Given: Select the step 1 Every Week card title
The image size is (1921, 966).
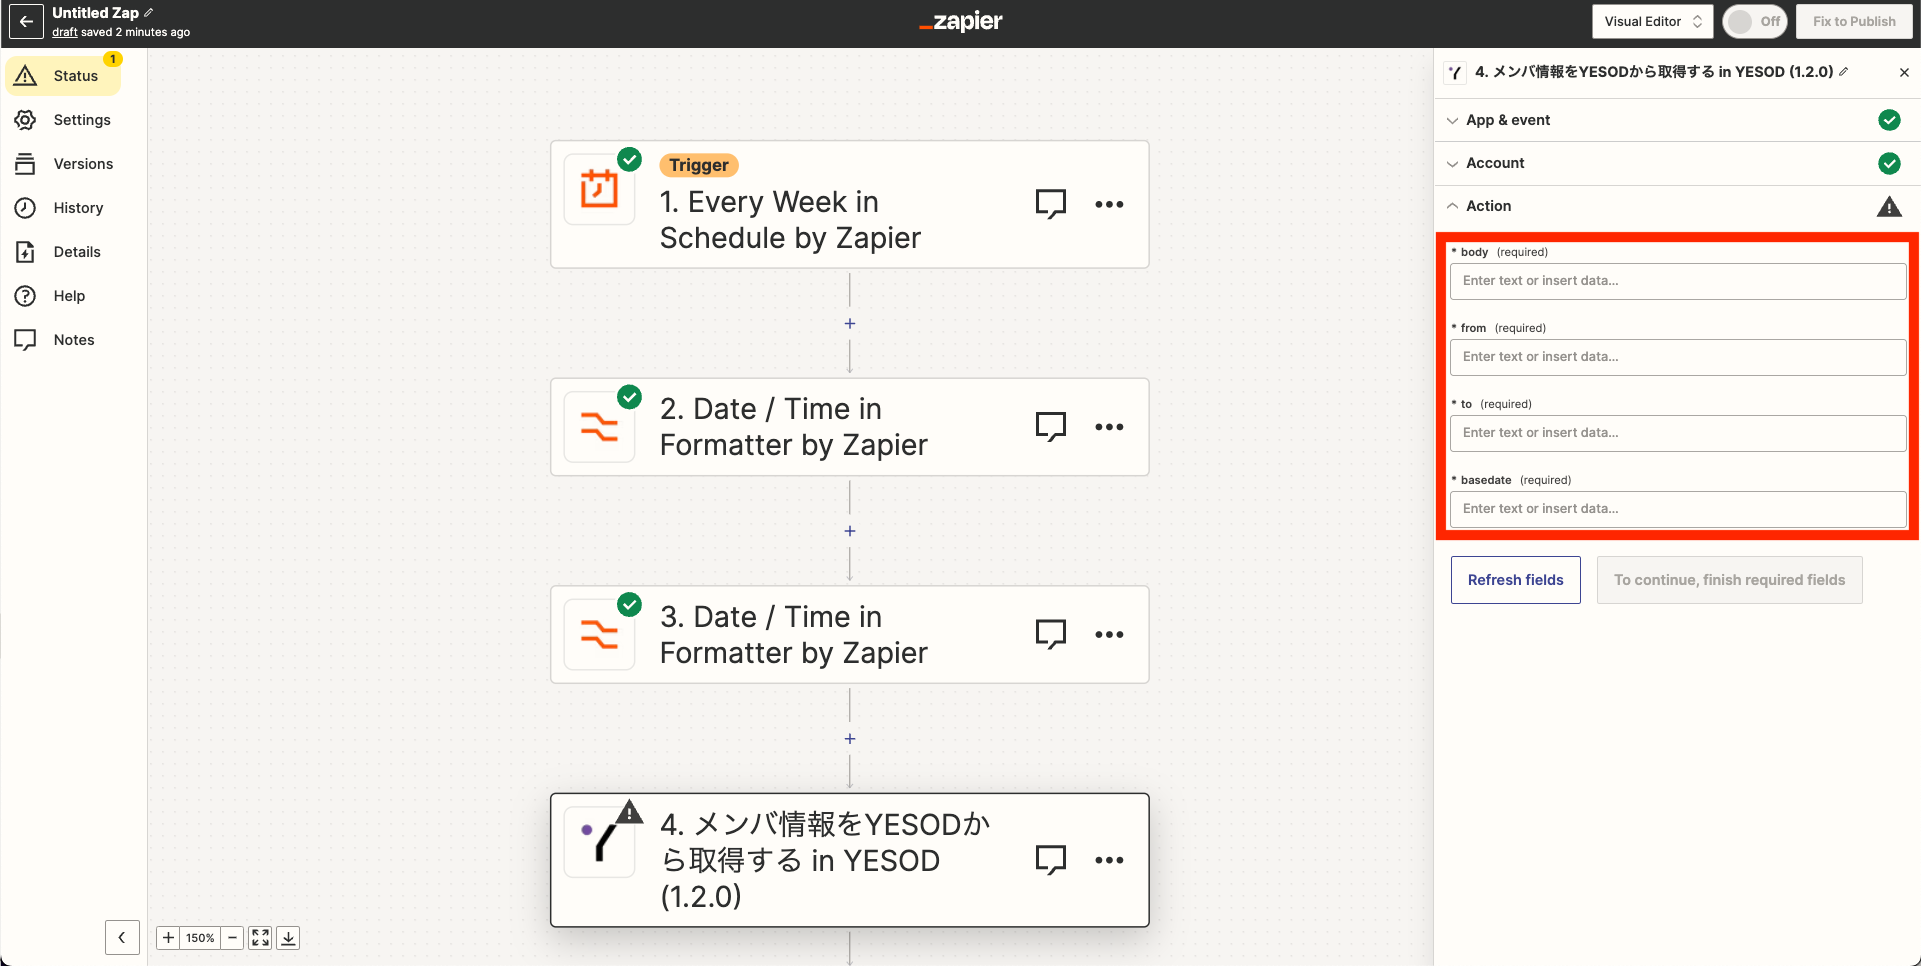Looking at the screenshot, I should (x=790, y=220).
